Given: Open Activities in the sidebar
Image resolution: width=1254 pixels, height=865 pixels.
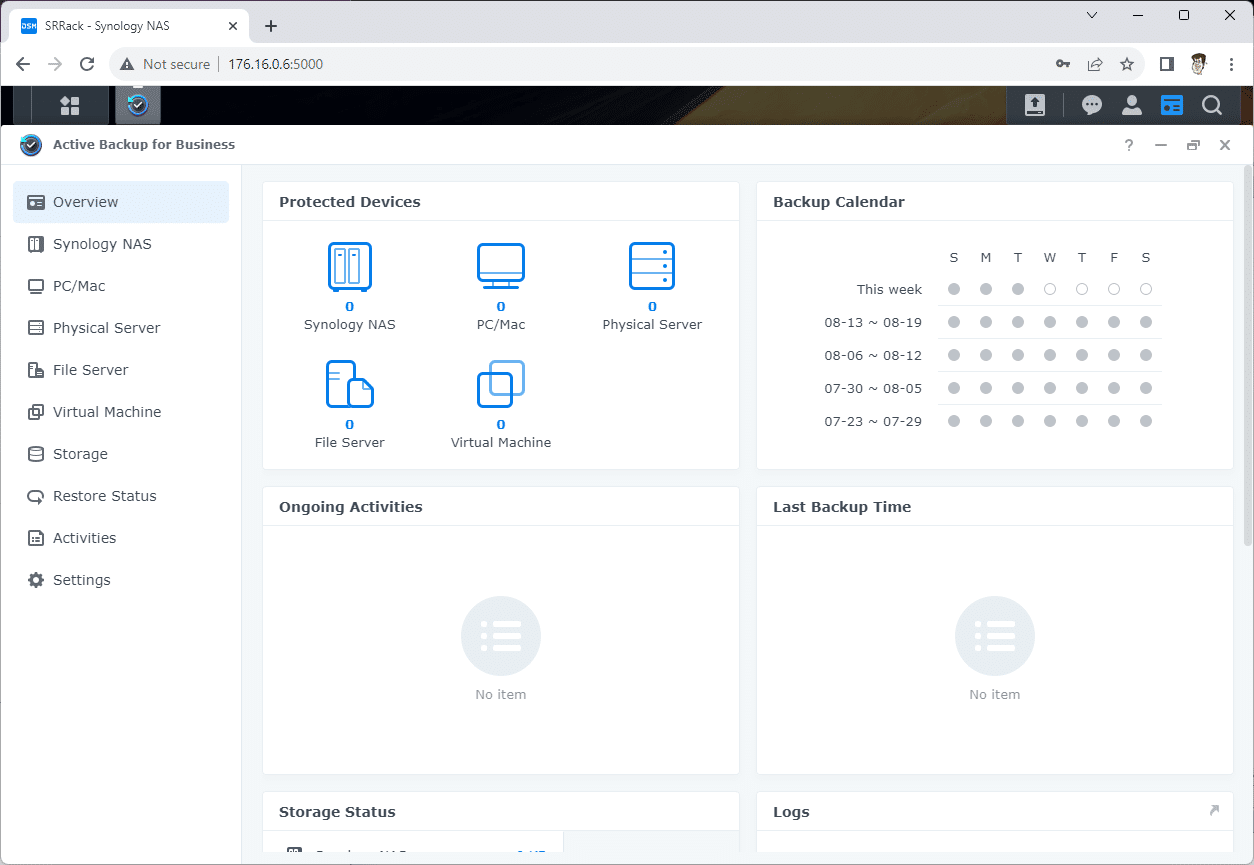Looking at the screenshot, I should click(x=121, y=538).
